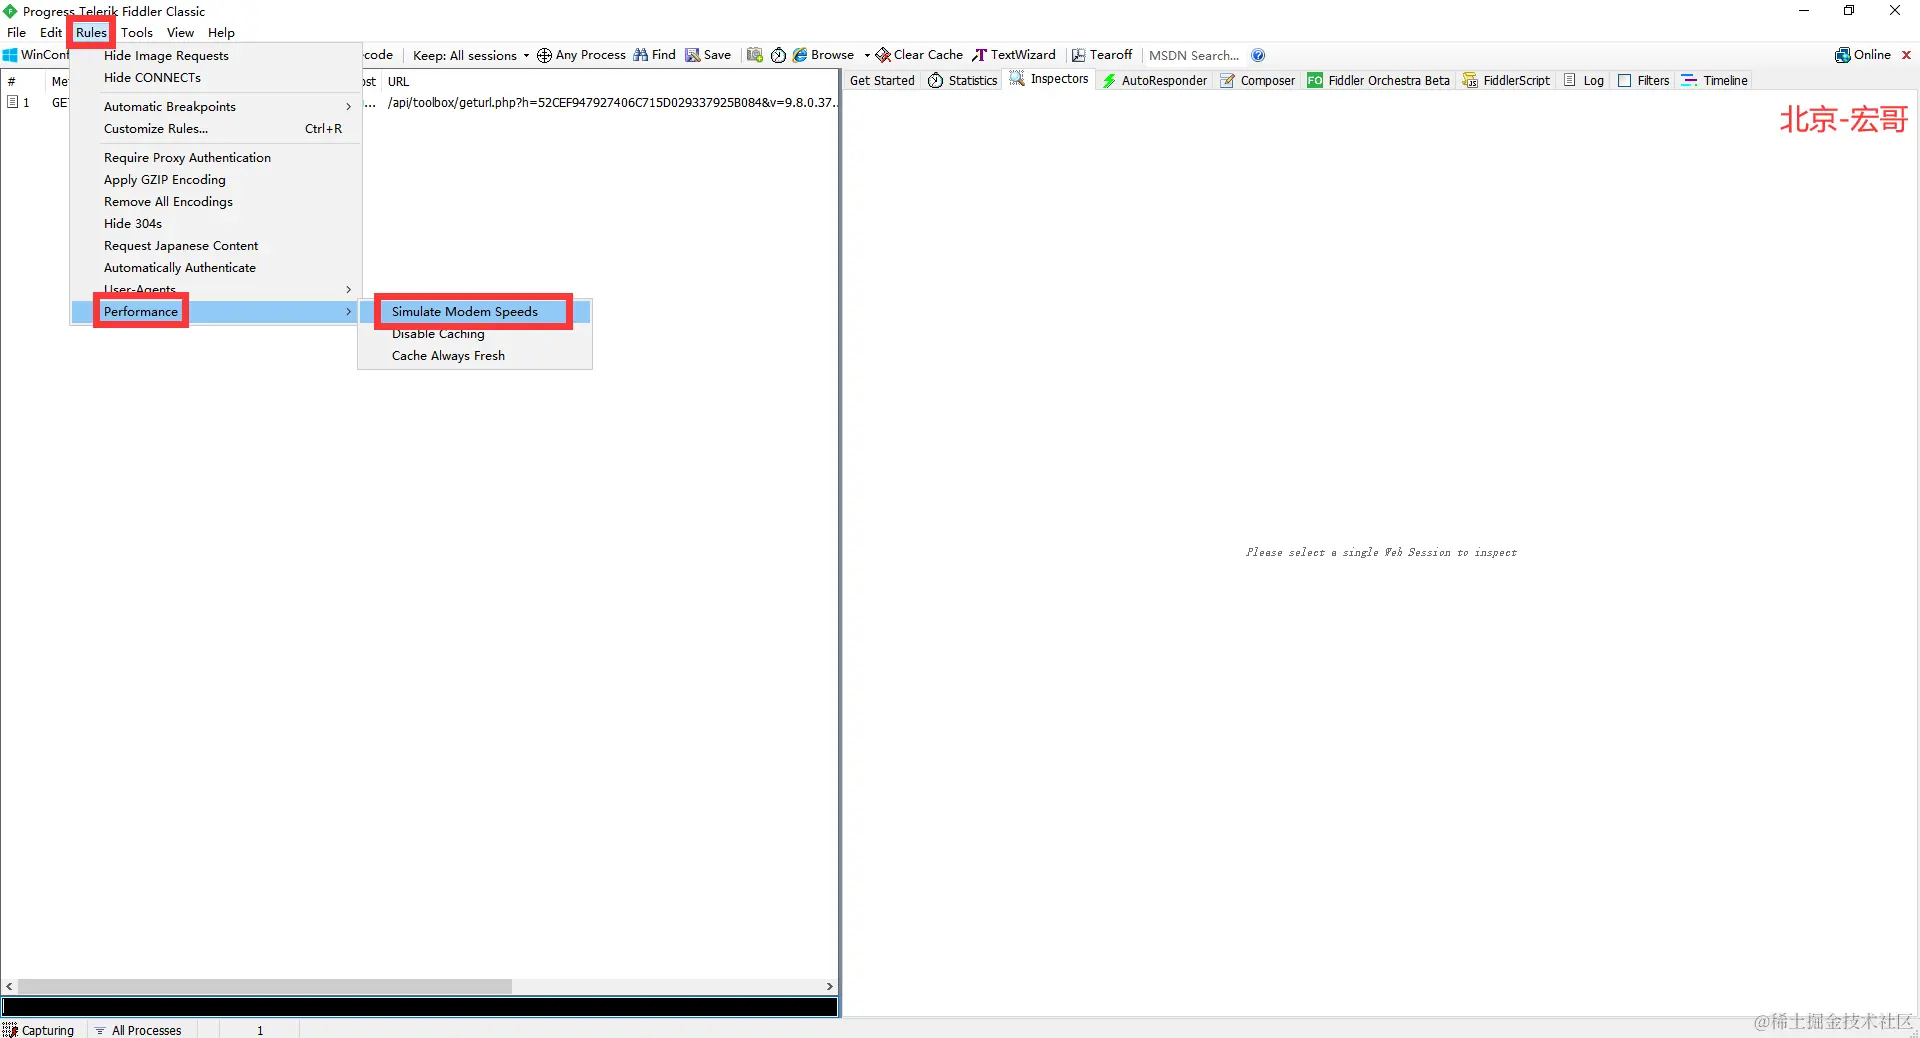Open the blue help icon

pos(1258,55)
